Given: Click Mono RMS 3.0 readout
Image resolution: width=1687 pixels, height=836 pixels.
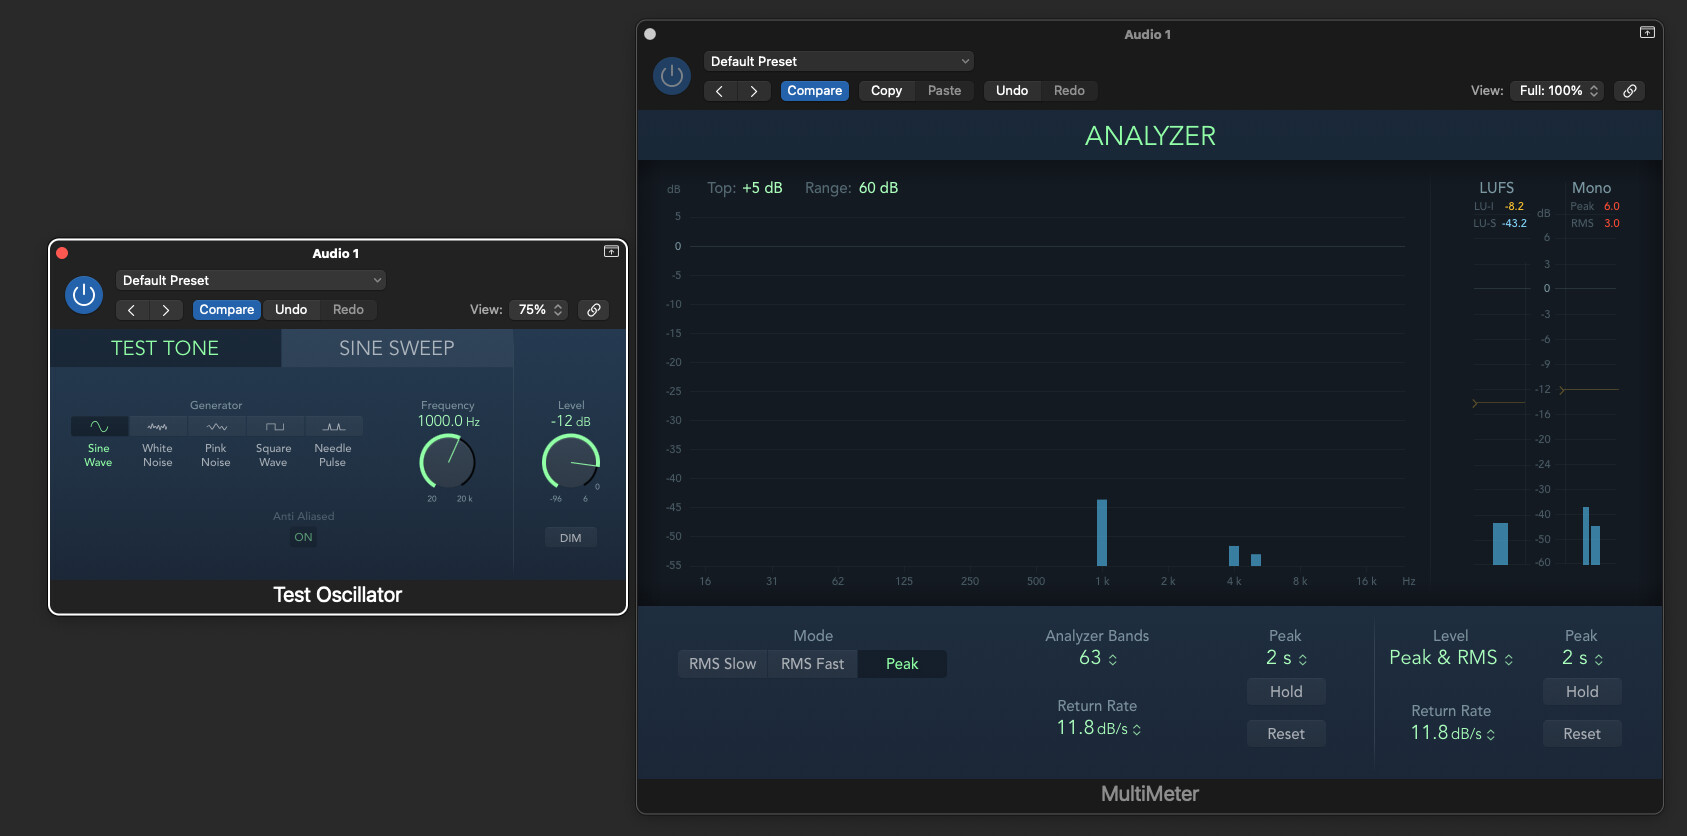Looking at the screenshot, I should coord(1612,224).
